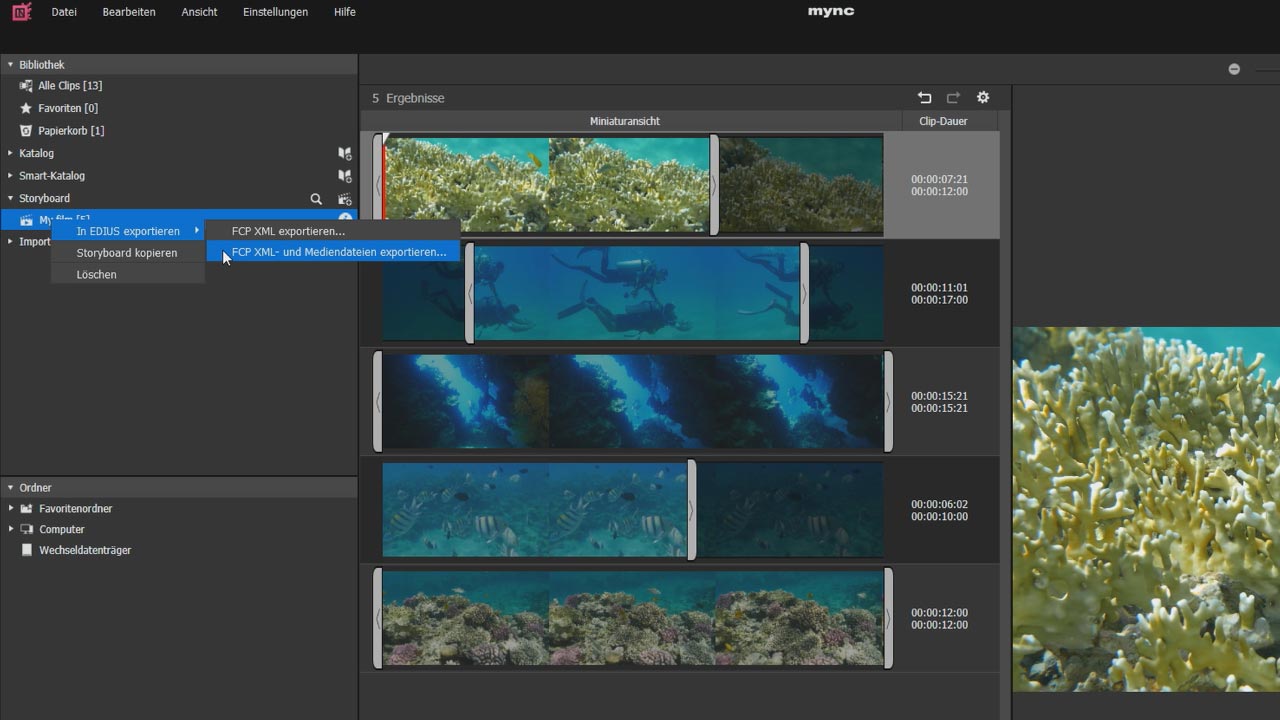Click the Clip-Dauer column header
This screenshot has width=1280, height=720.
(x=942, y=121)
